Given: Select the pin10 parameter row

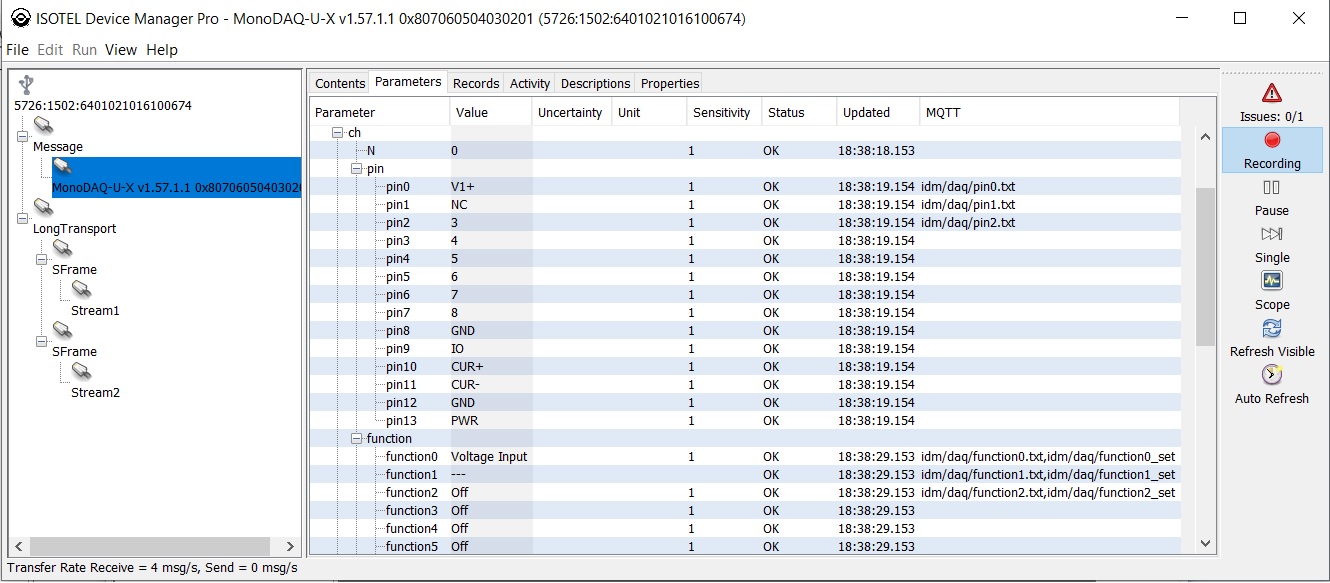Looking at the screenshot, I should point(745,367).
